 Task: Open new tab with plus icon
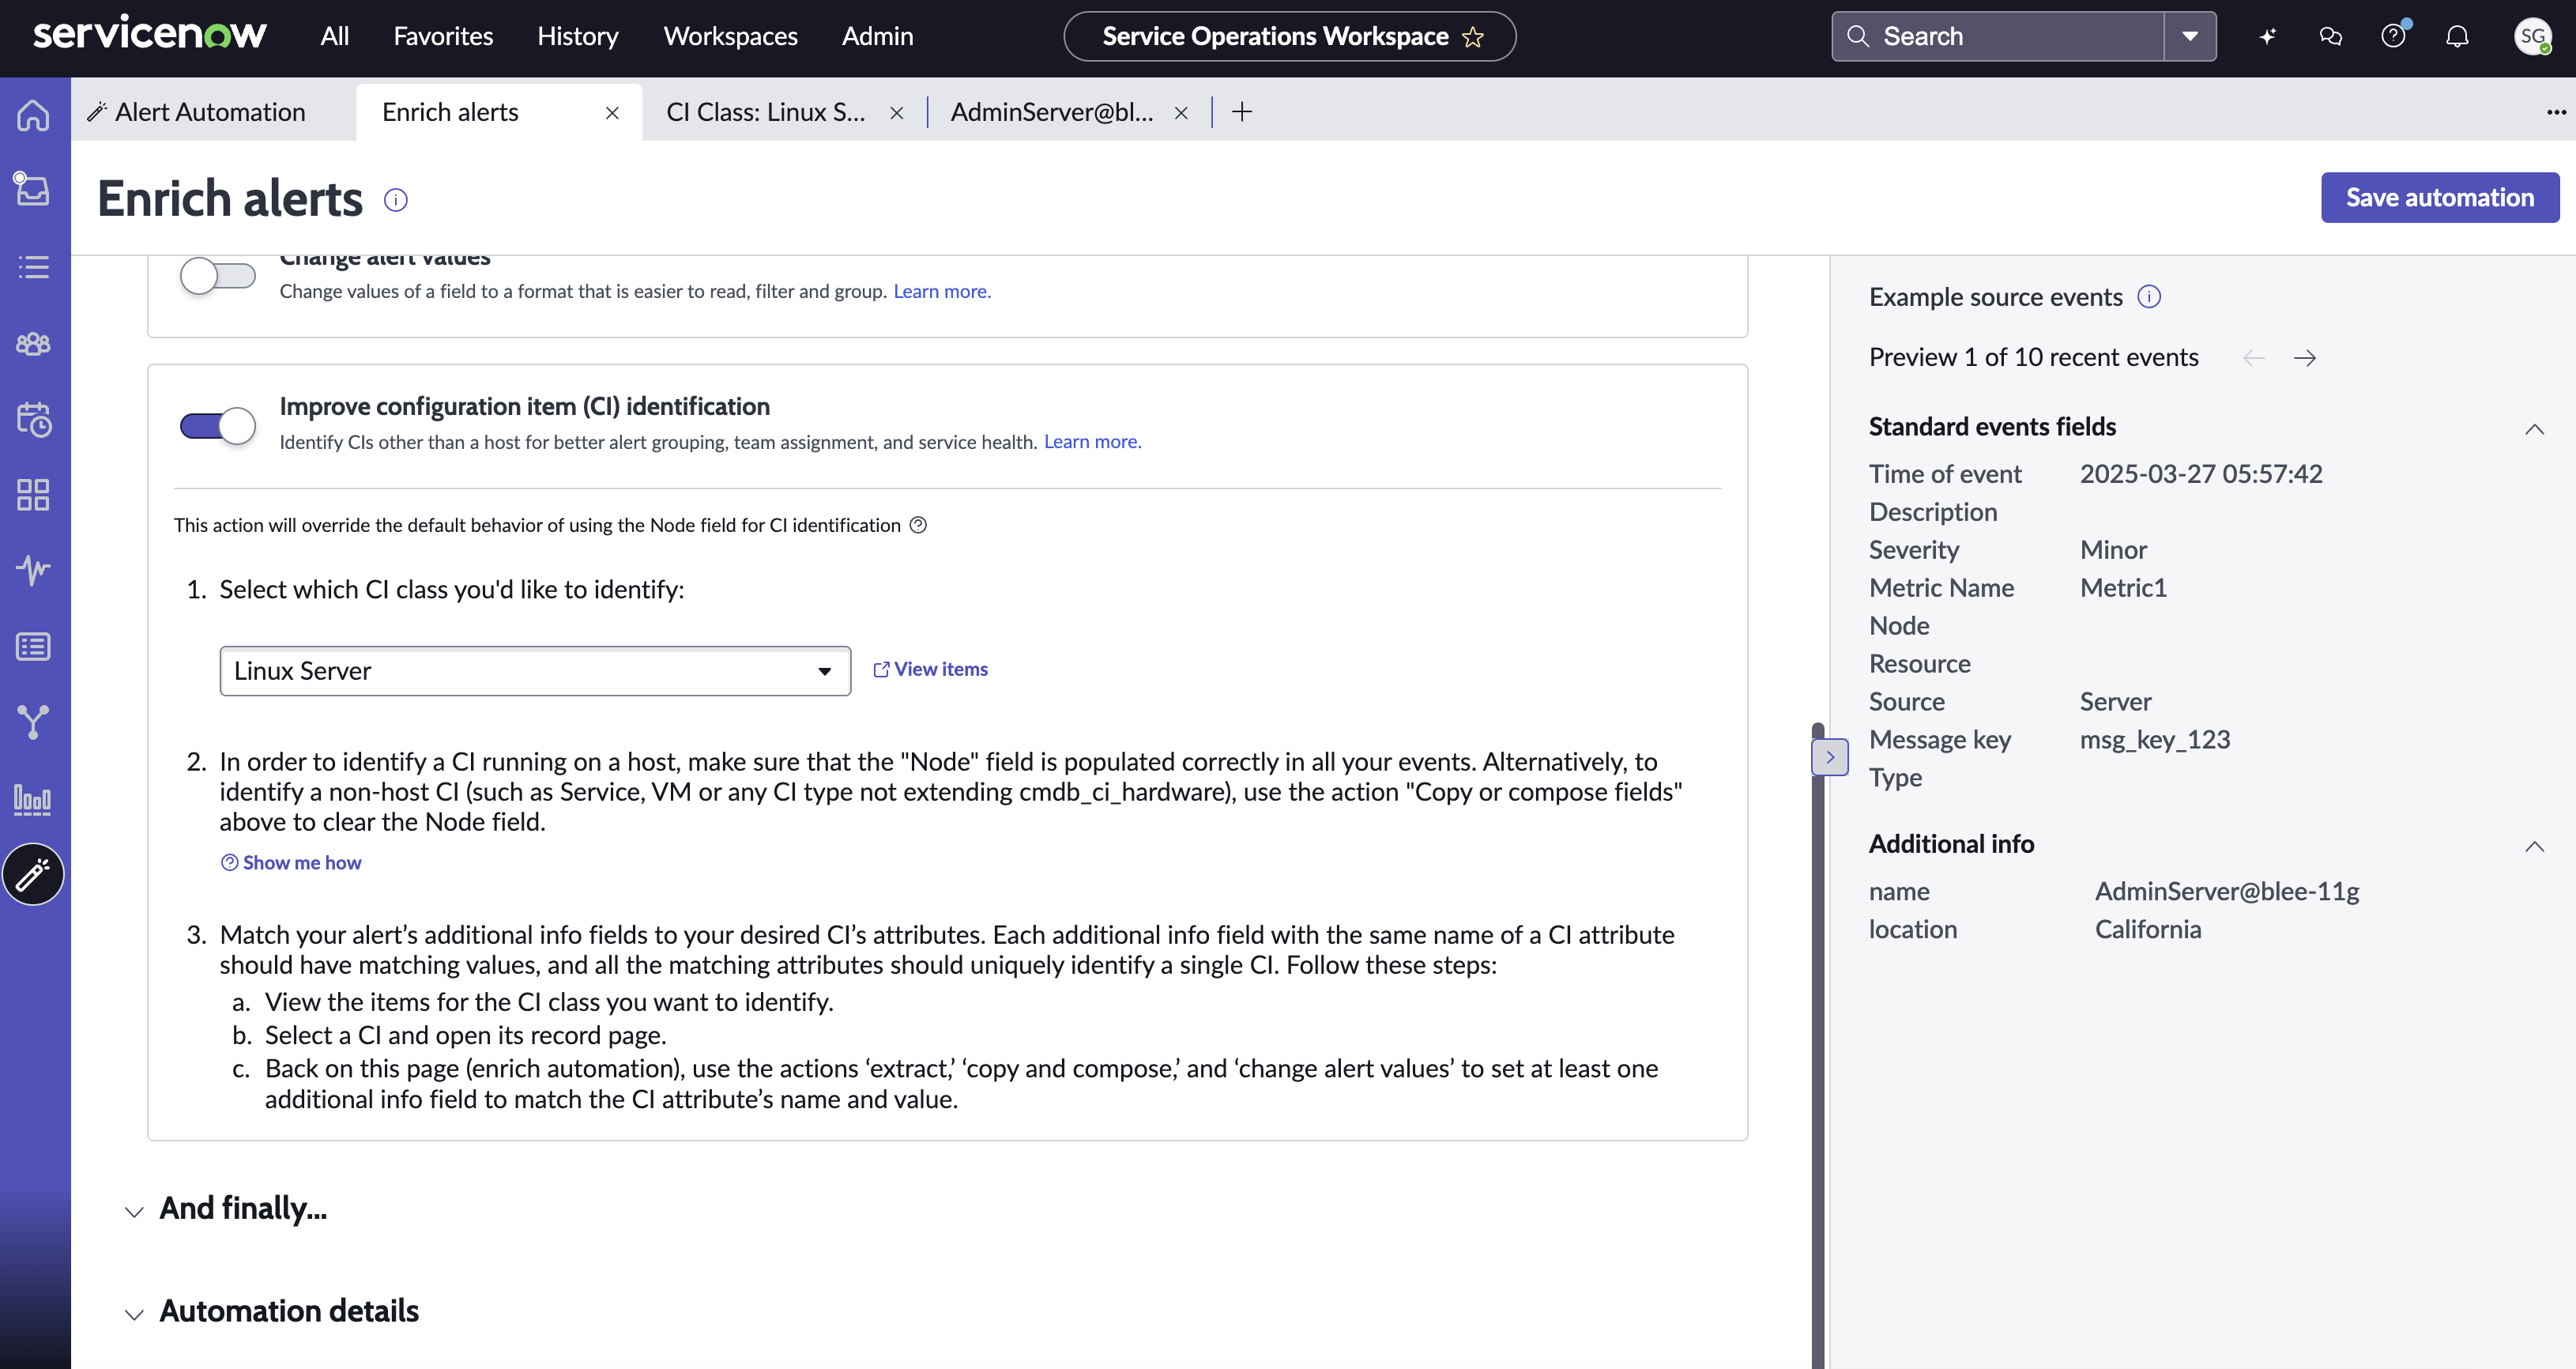(1242, 112)
